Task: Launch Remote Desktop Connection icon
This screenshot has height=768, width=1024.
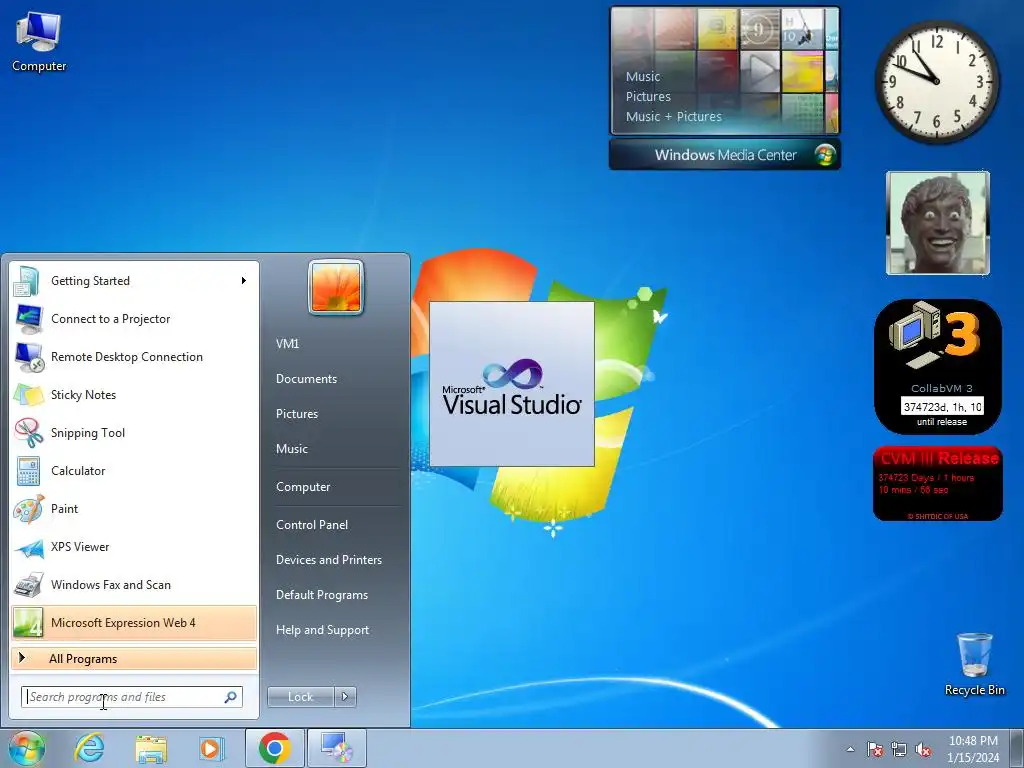Action: point(29,357)
